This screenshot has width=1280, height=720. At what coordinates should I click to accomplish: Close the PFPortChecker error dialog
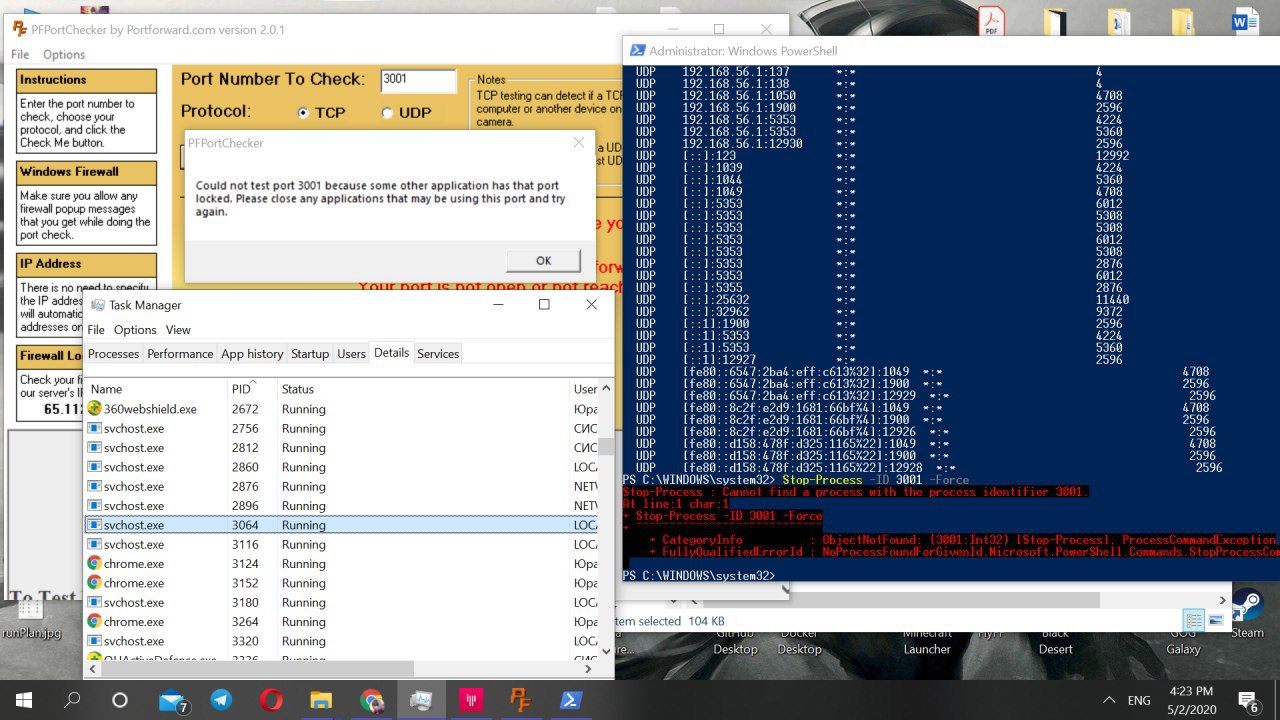578,143
